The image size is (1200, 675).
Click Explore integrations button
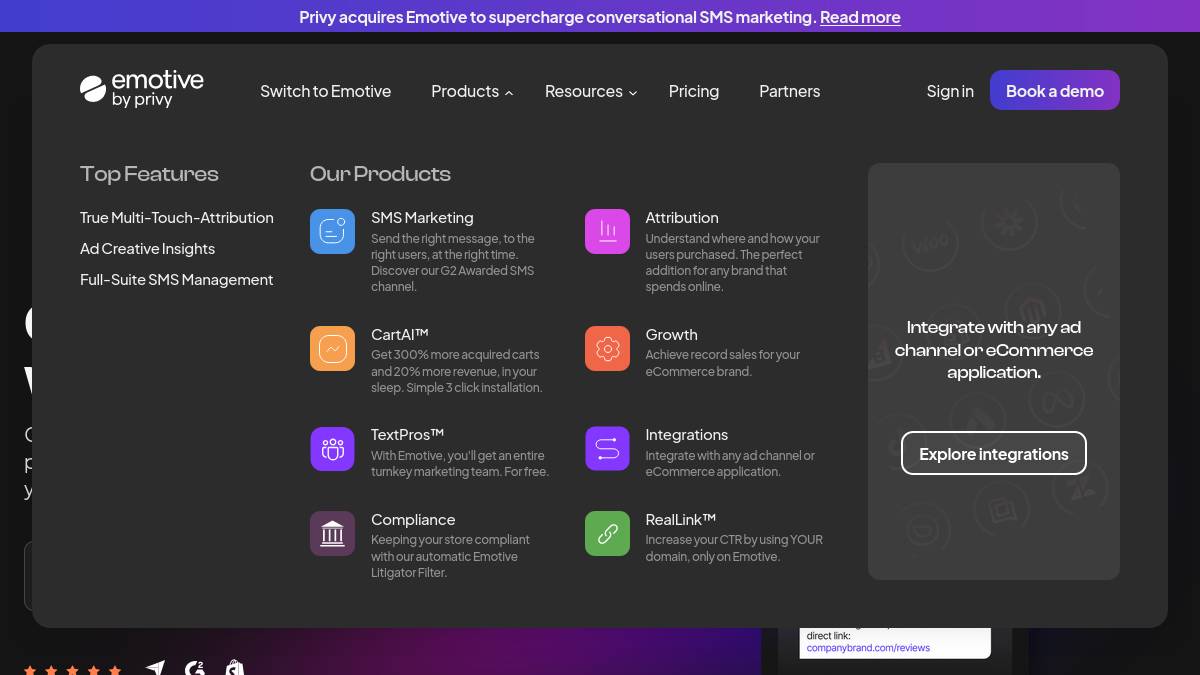pos(994,453)
